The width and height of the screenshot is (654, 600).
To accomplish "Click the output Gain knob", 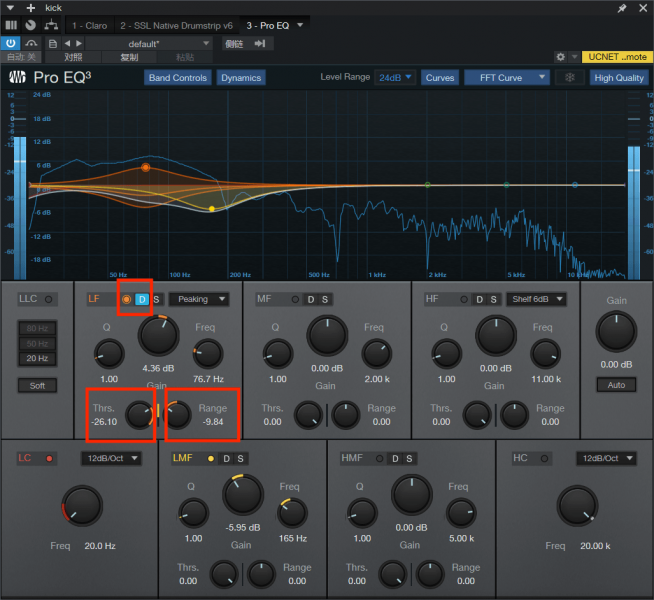I will [616, 332].
